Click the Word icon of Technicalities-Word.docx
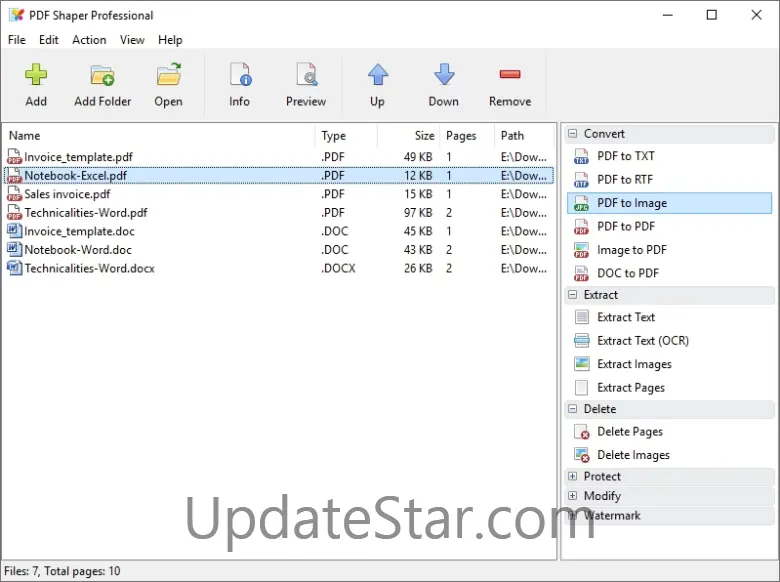Image resolution: width=780 pixels, height=582 pixels. click(14, 268)
